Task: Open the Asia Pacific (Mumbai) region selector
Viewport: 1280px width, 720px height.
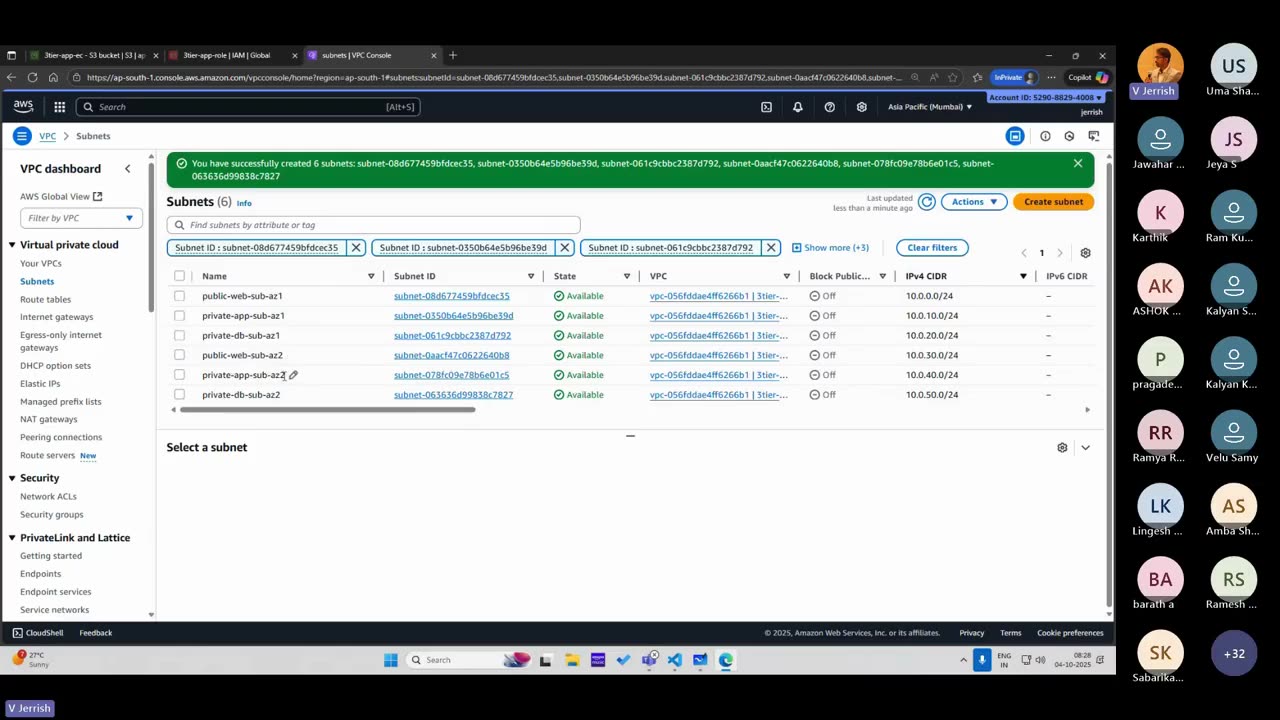Action: (x=929, y=107)
